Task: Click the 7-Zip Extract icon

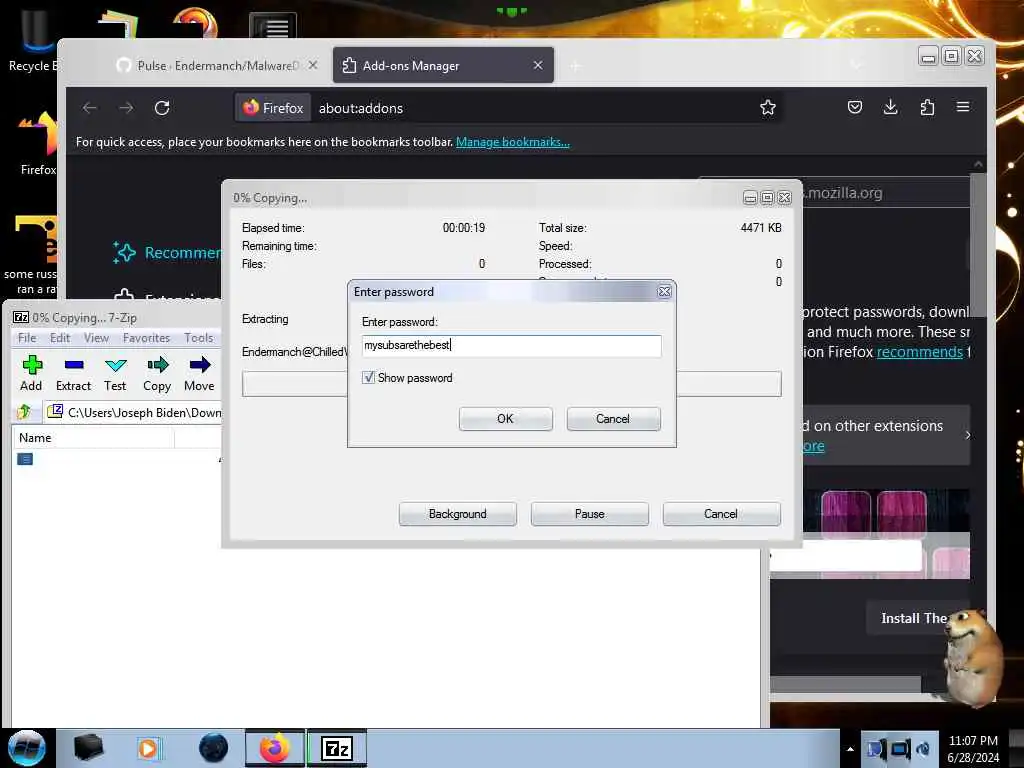Action: [x=73, y=374]
